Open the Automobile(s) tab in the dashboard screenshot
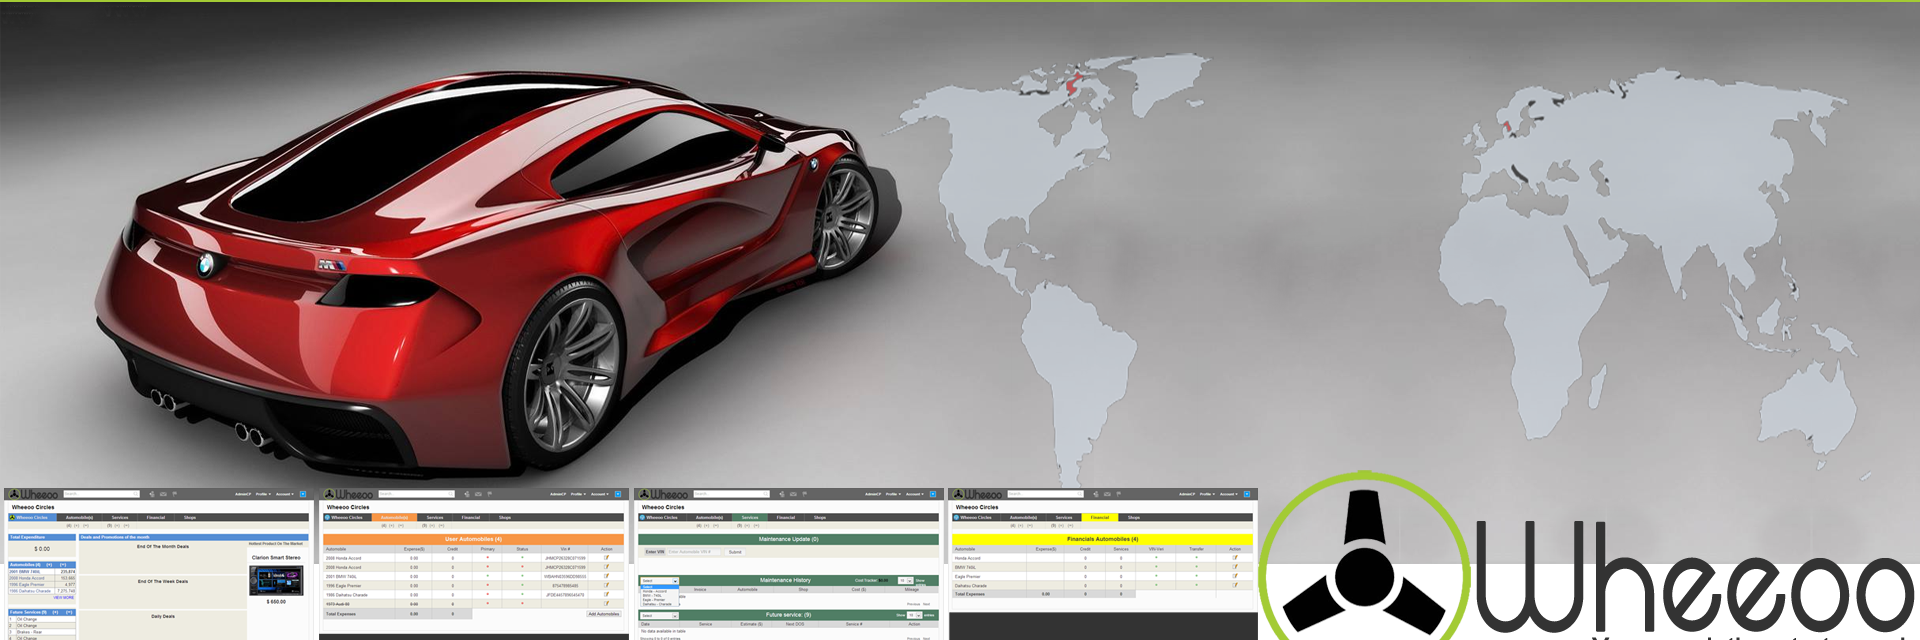The height and width of the screenshot is (640, 1920). coord(79,517)
